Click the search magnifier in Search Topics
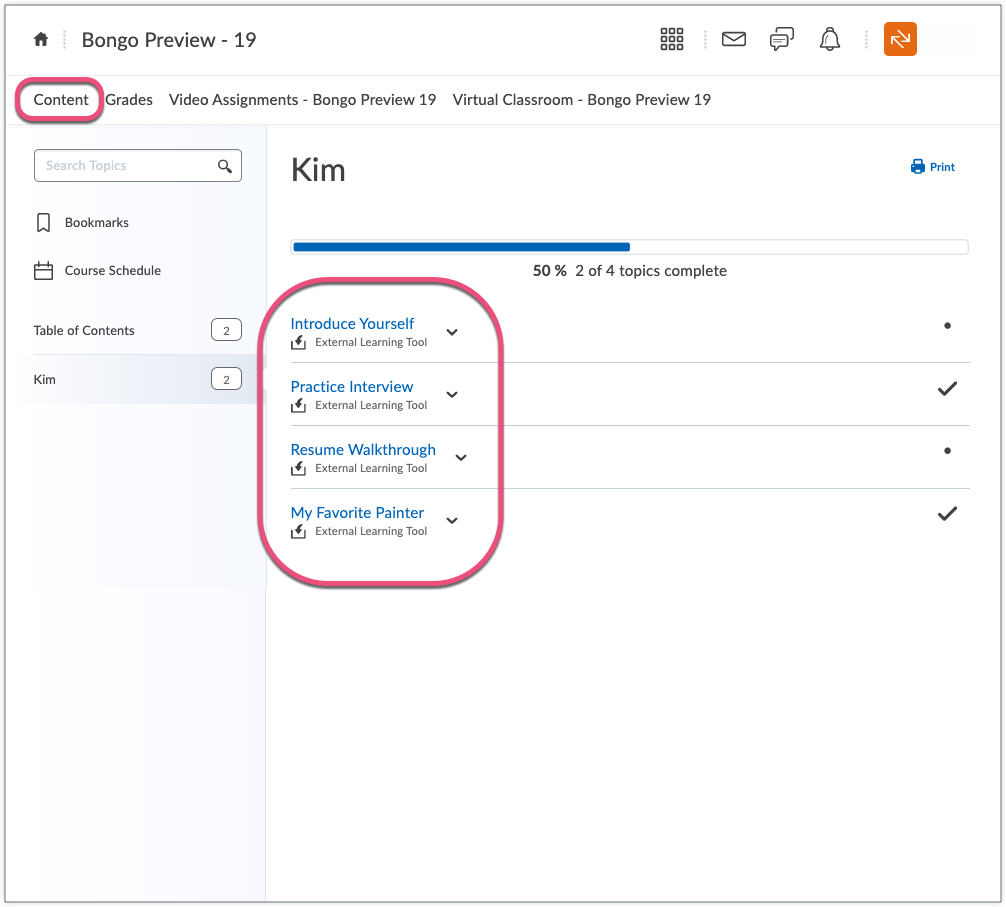This screenshot has width=1006, height=907. 225,166
